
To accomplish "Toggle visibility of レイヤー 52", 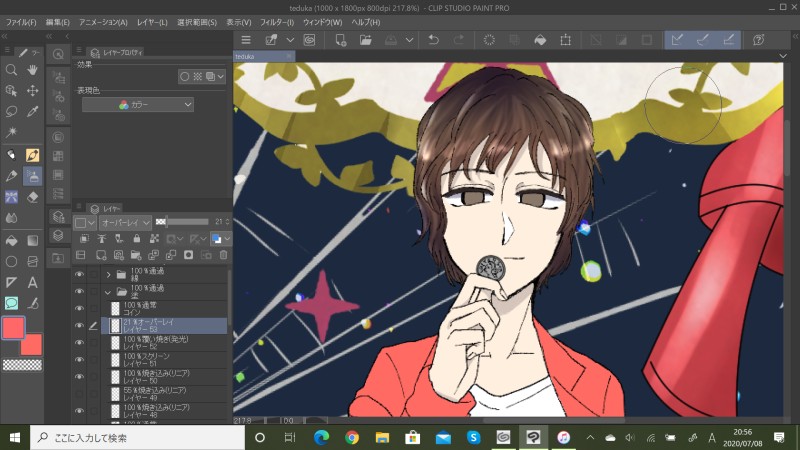I will coord(80,342).
